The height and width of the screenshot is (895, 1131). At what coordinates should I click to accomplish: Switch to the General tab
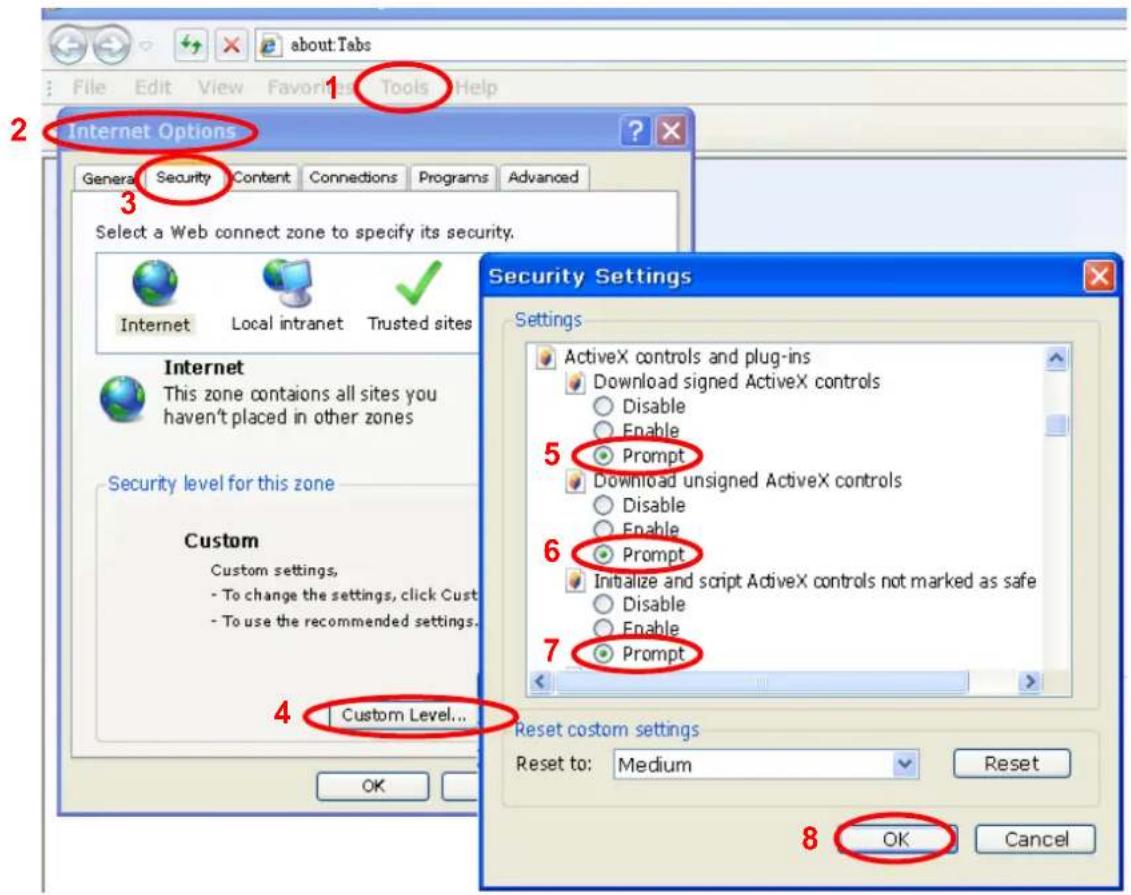point(107,178)
